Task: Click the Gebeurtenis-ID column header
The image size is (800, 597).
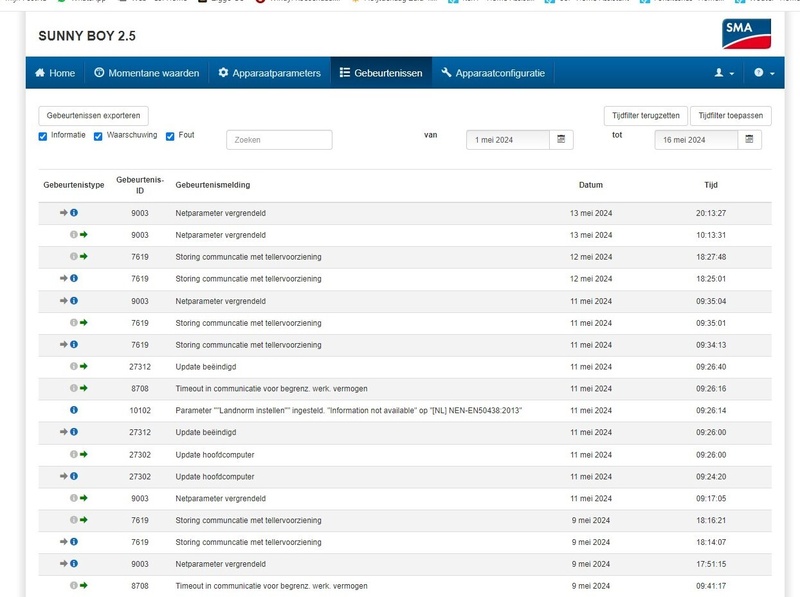Action: click(140, 185)
